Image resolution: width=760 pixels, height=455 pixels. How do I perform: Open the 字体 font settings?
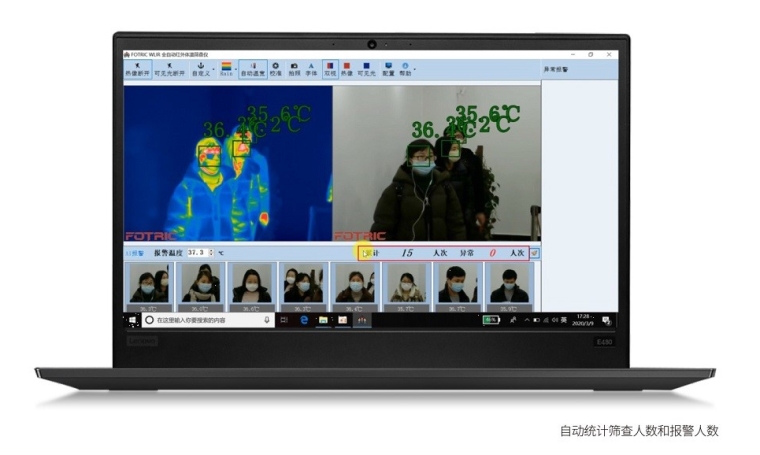point(311,69)
